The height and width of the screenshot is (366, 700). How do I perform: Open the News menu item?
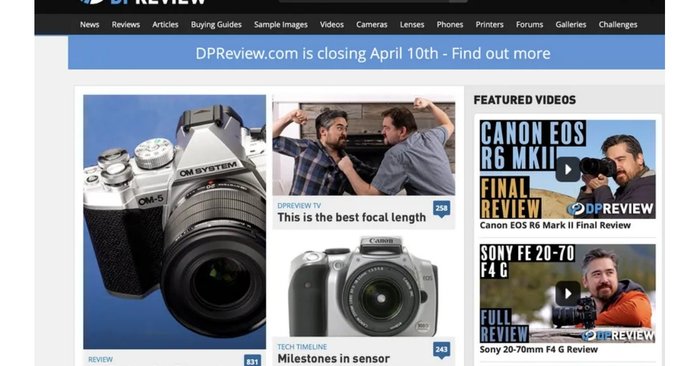click(89, 25)
